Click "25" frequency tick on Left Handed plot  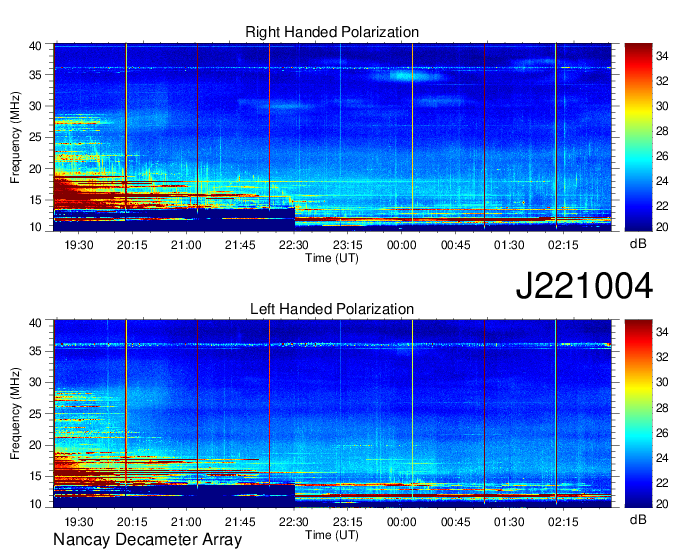pos(35,414)
